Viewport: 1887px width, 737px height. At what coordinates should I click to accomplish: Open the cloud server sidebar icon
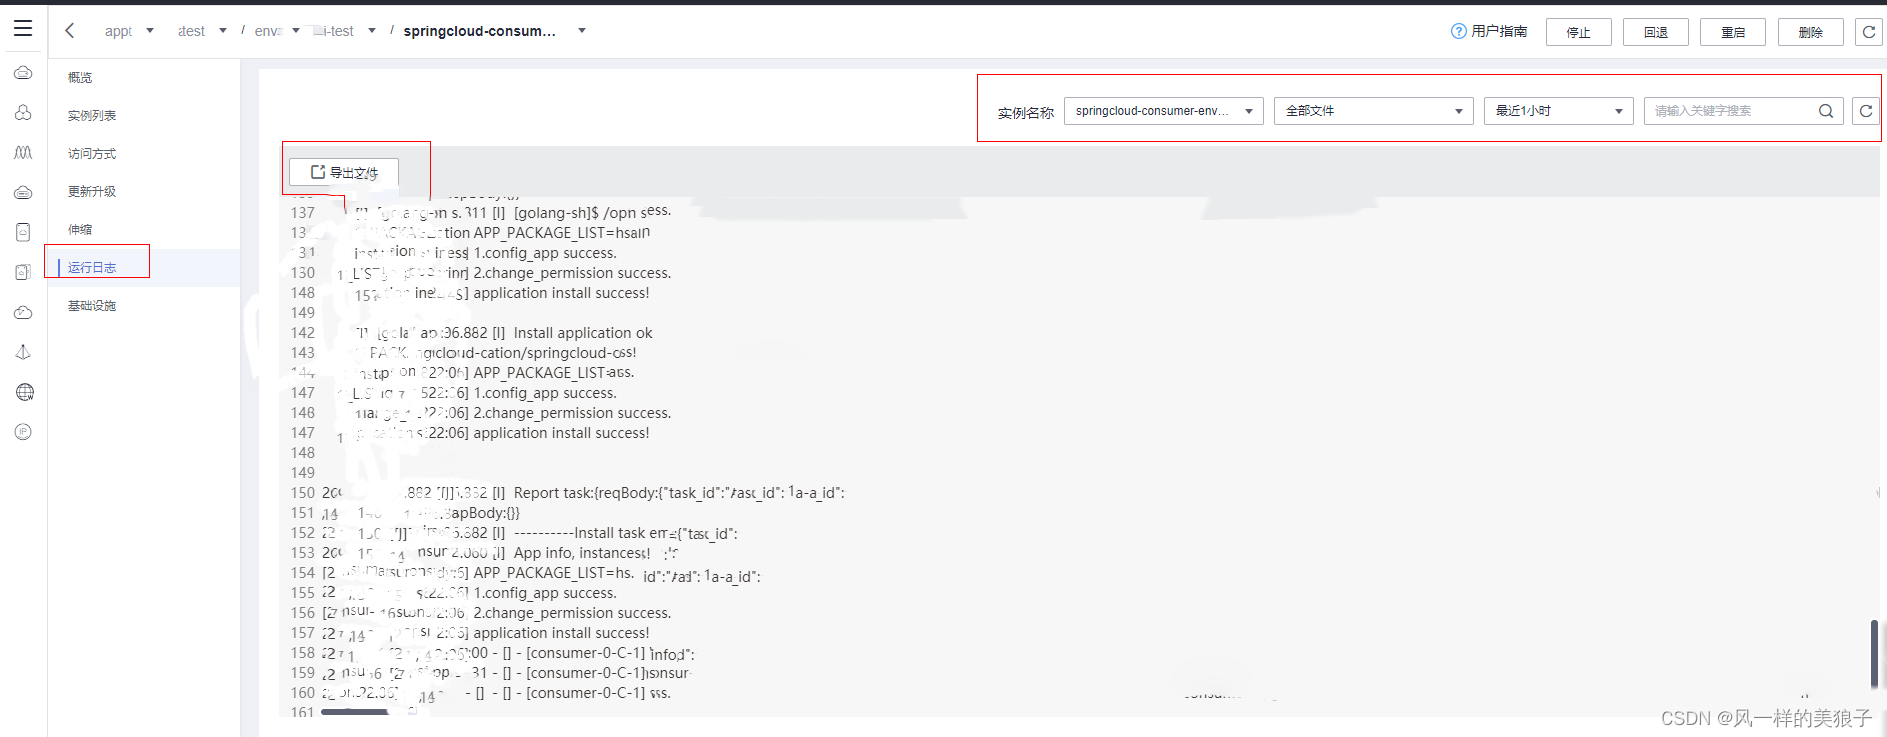pyautogui.click(x=23, y=73)
